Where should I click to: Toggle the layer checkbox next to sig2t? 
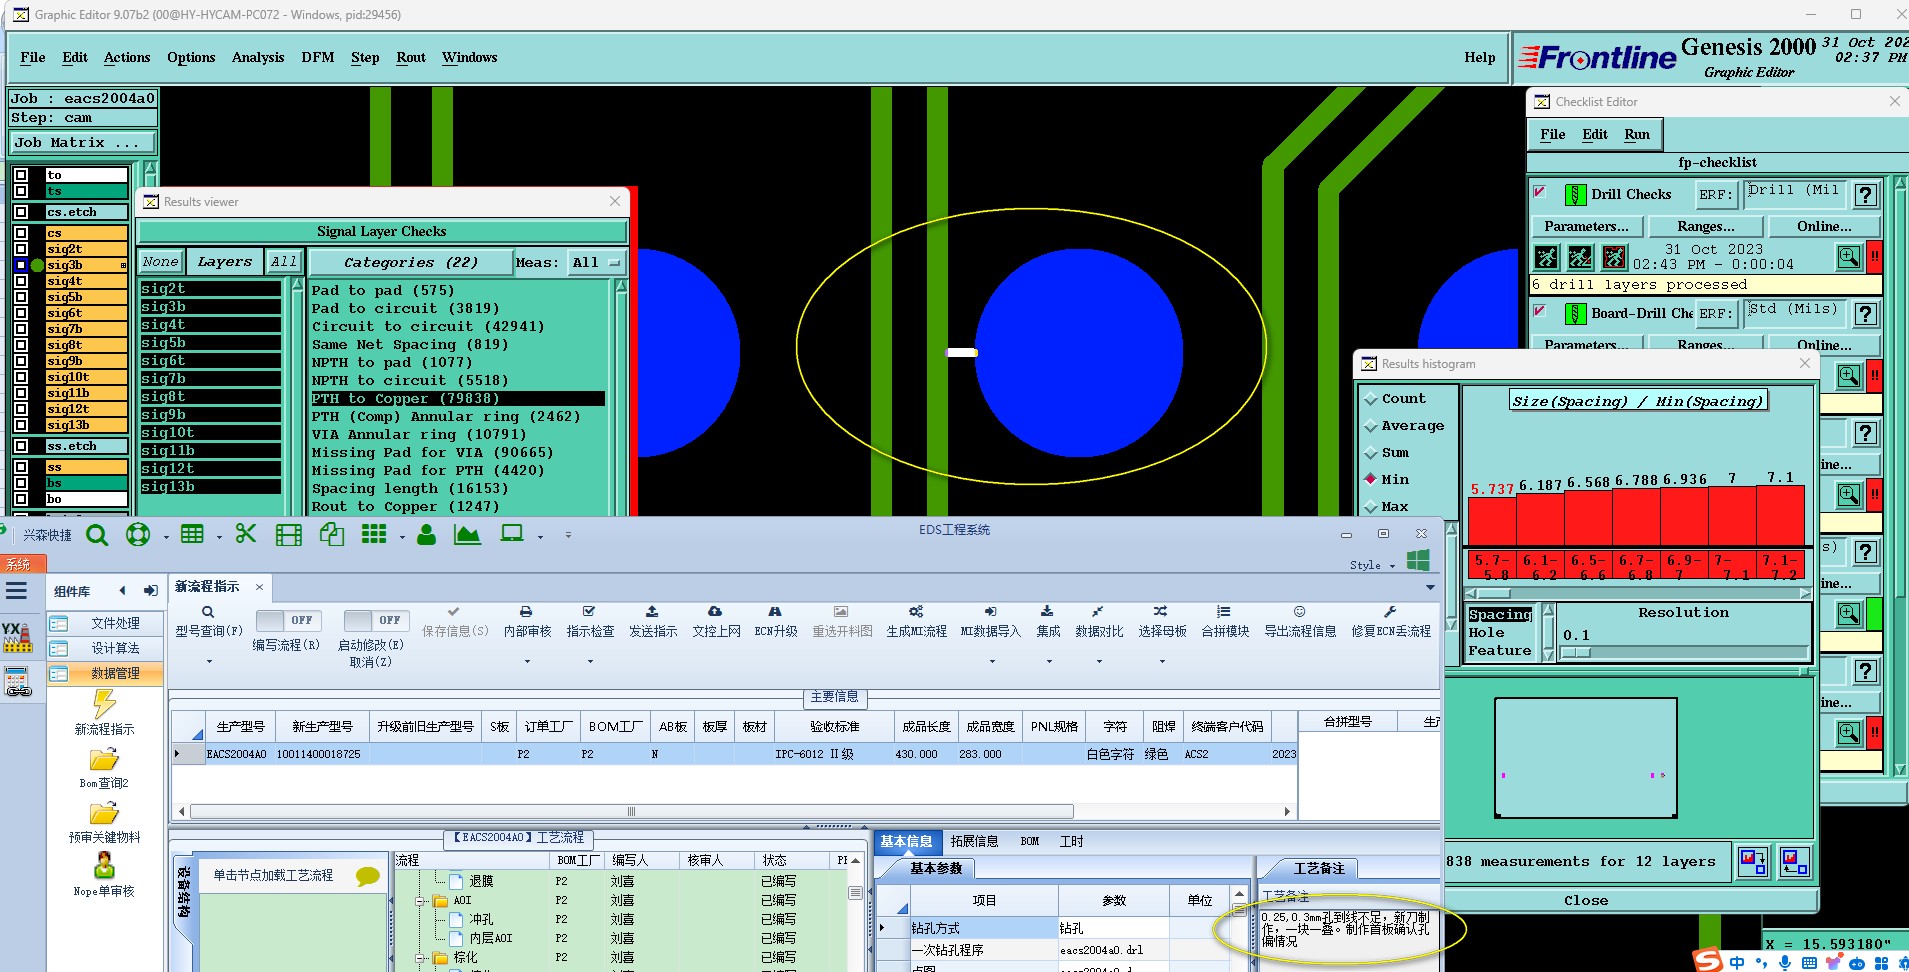(20, 249)
